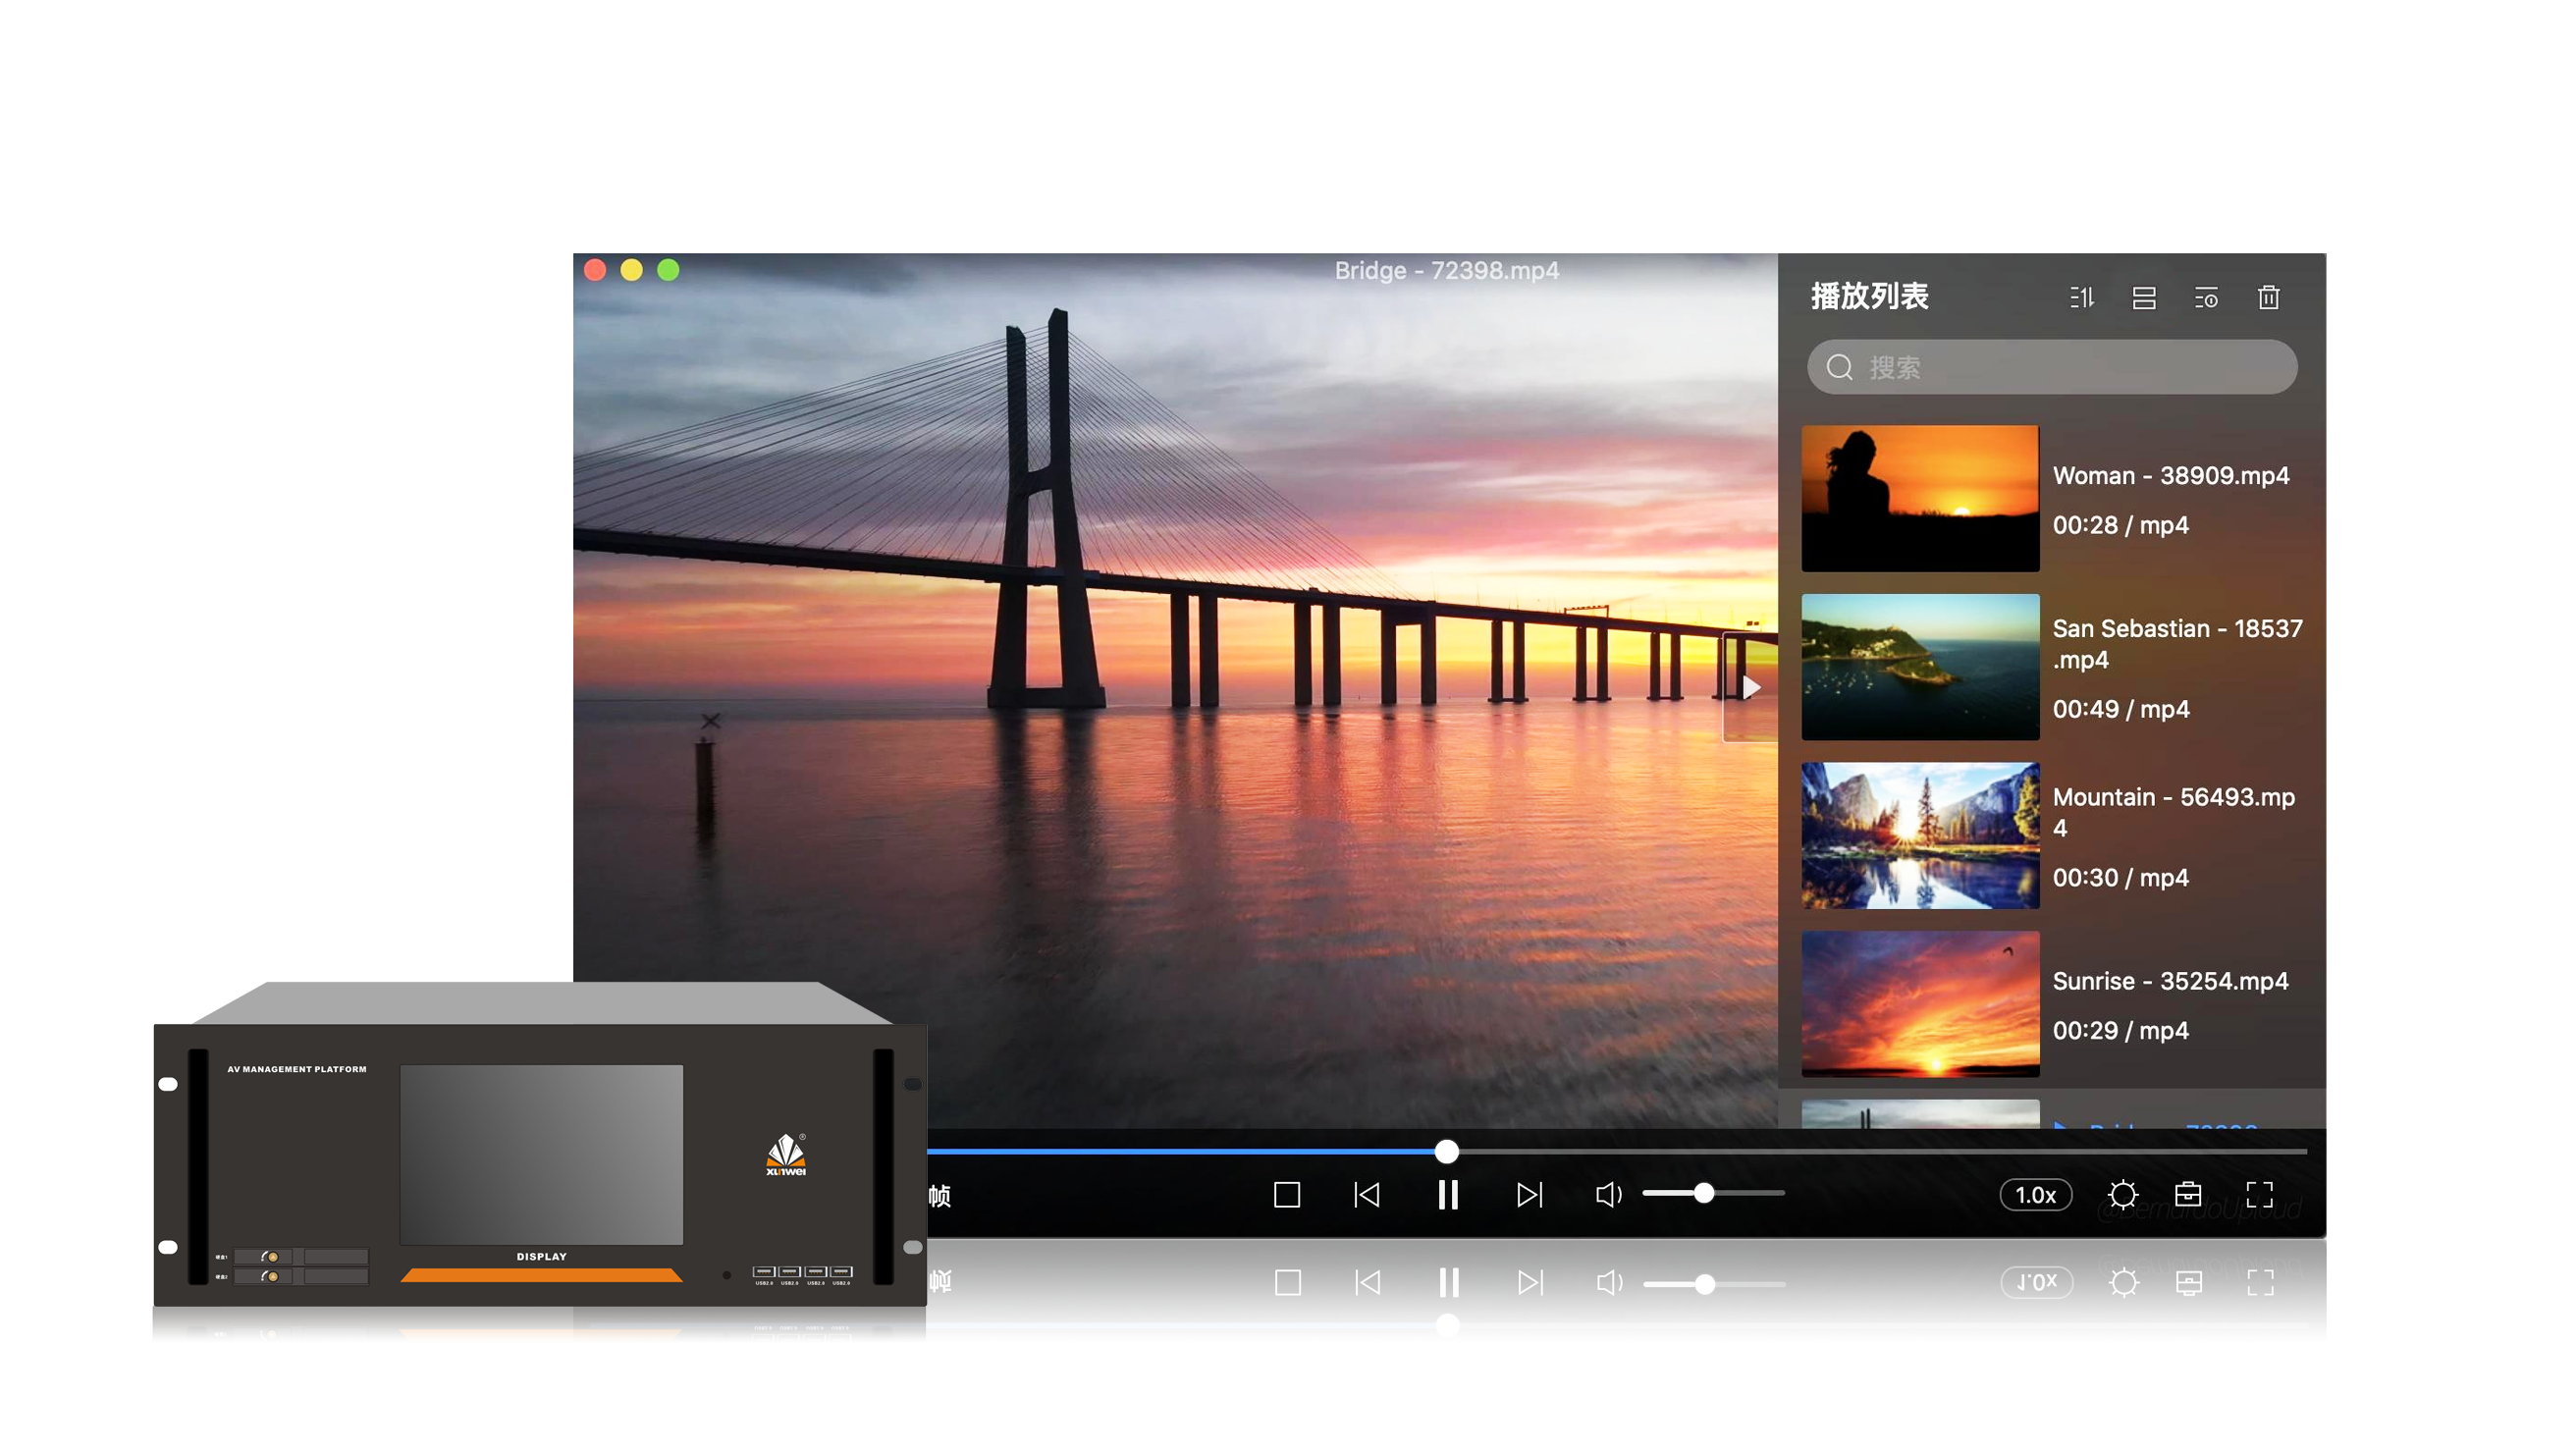Viewport: 2576px width, 1453px height.
Task: Open the 1.0x playback speed selector
Action: [2035, 1194]
